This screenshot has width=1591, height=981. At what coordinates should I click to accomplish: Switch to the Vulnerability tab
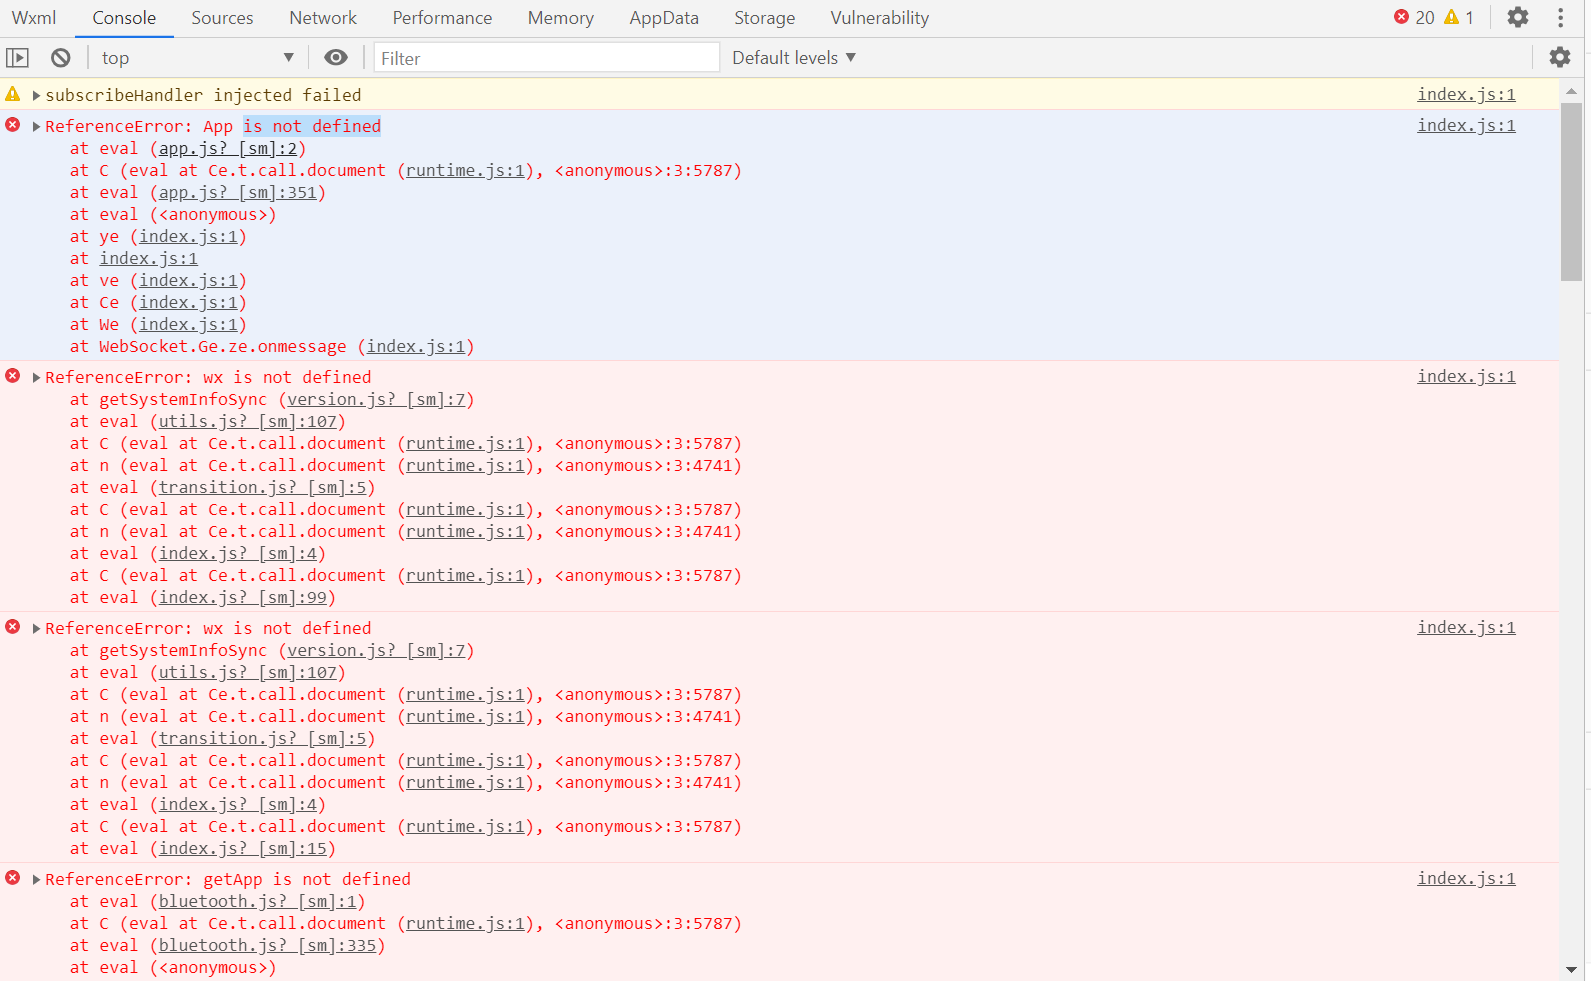point(880,18)
